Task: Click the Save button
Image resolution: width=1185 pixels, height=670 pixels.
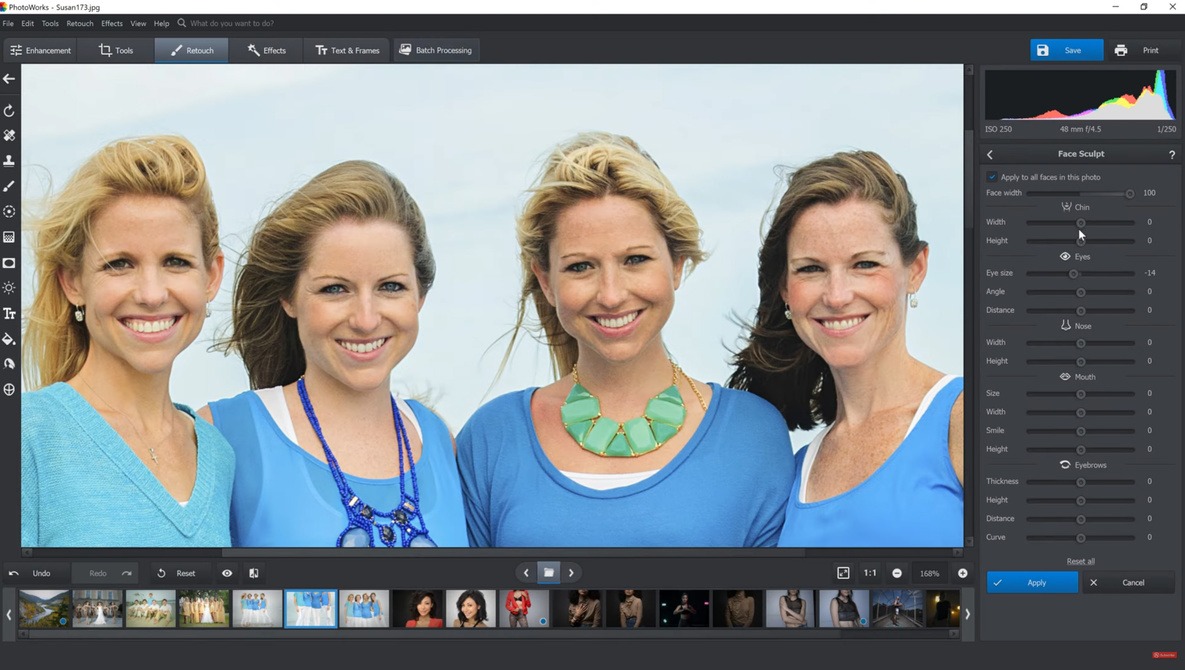Action: click(x=1066, y=51)
